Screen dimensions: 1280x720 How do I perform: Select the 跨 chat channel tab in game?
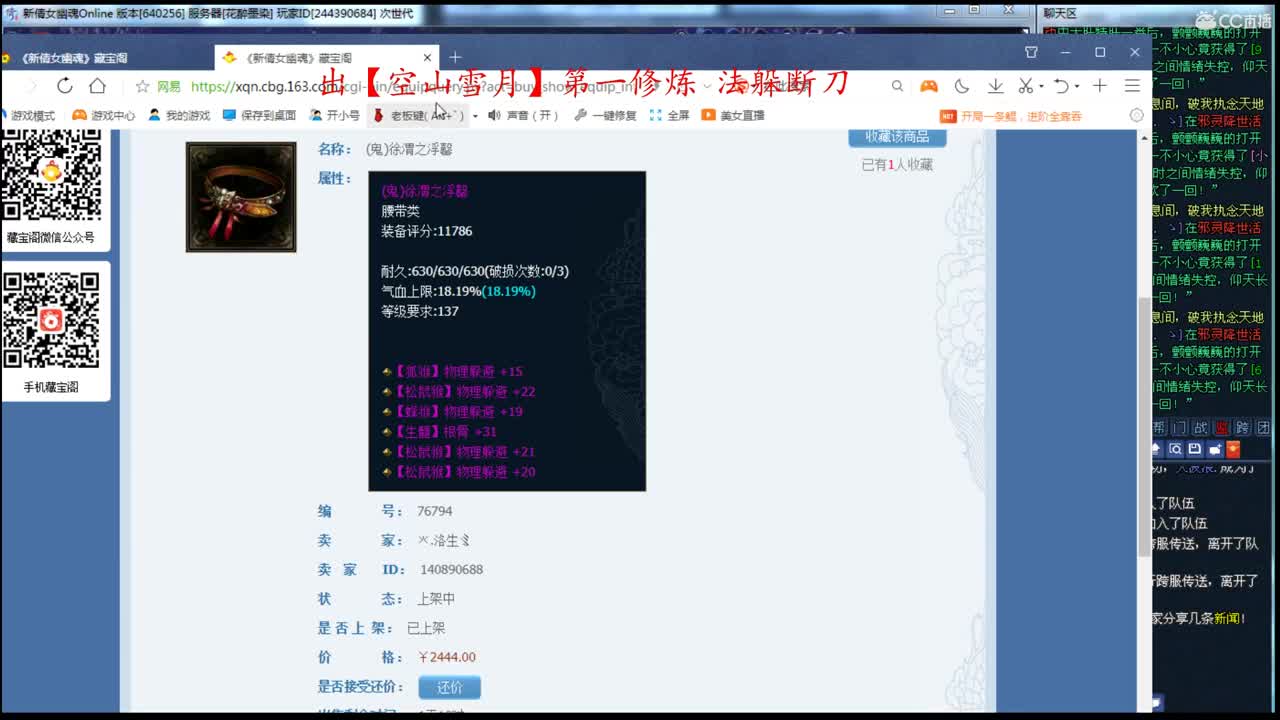point(1242,428)
